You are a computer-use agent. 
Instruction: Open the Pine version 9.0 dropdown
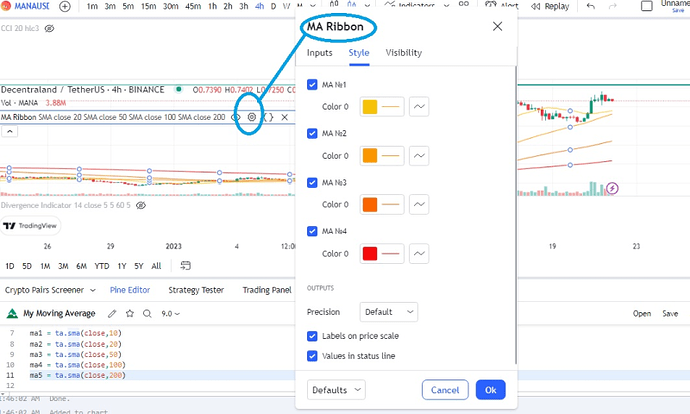pos(171,313)
